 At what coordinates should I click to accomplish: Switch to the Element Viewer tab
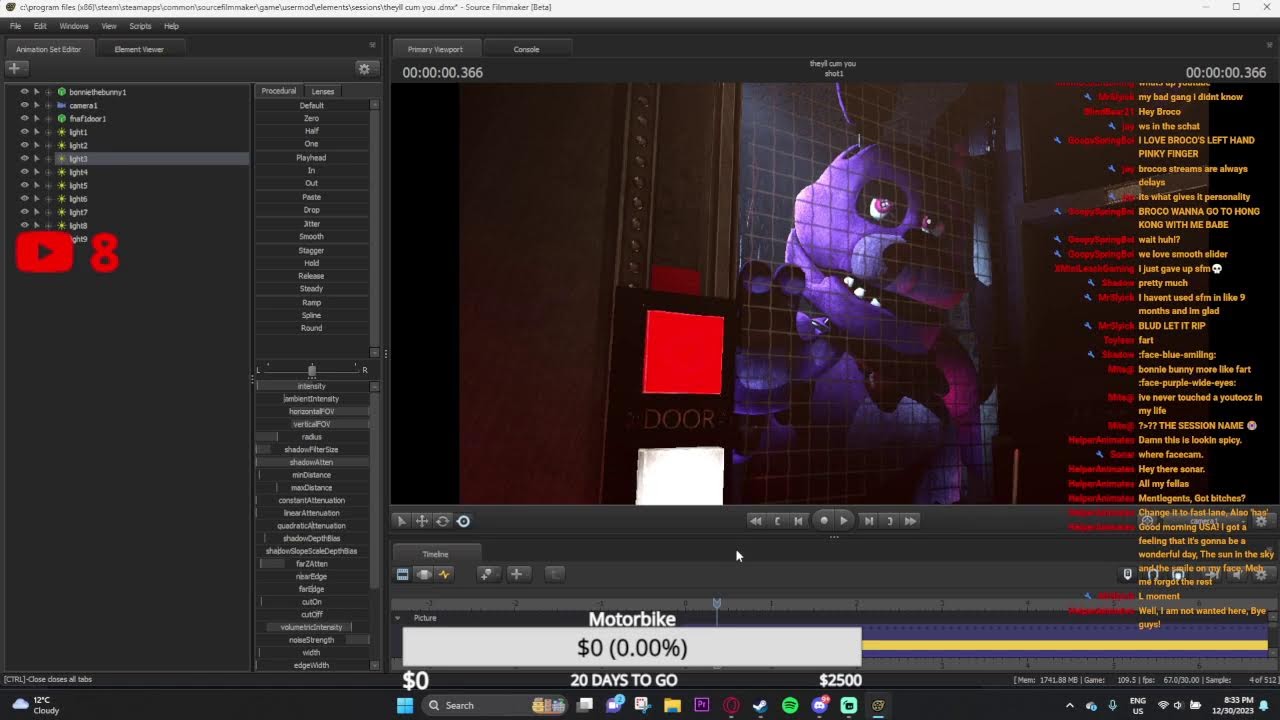tap(139, 49)
